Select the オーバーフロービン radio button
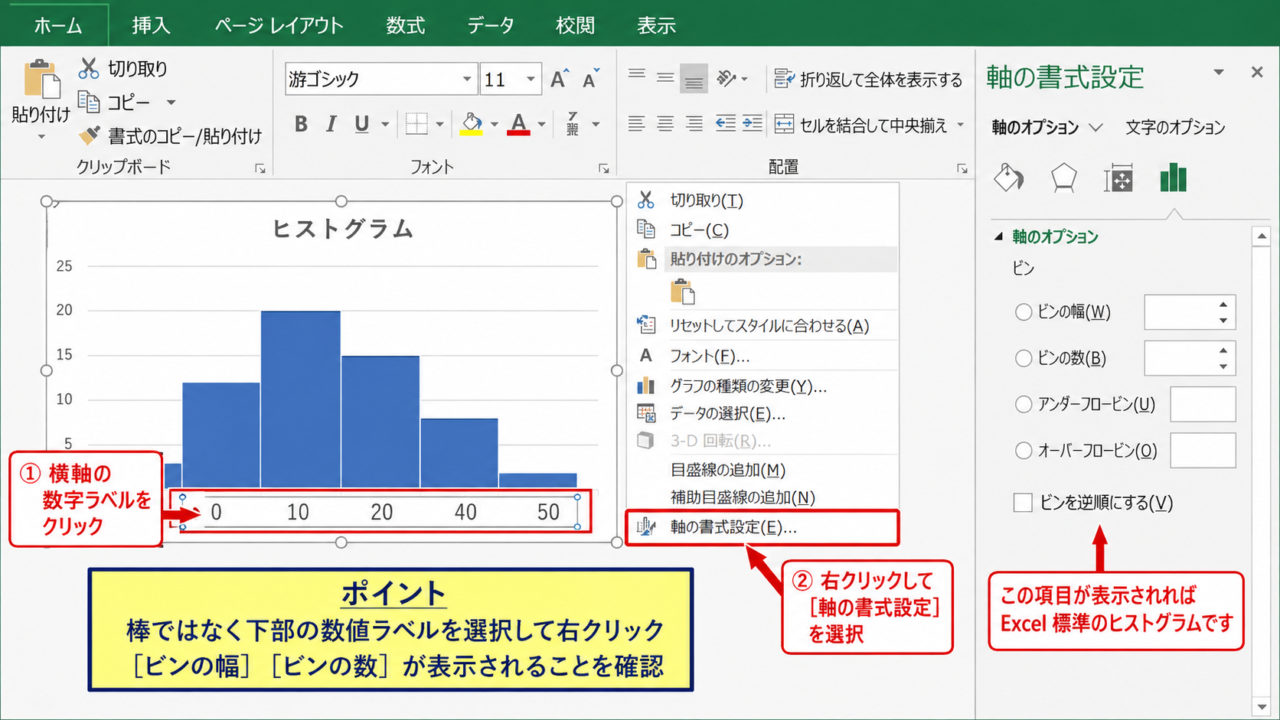 click(x=1023, y=451)
